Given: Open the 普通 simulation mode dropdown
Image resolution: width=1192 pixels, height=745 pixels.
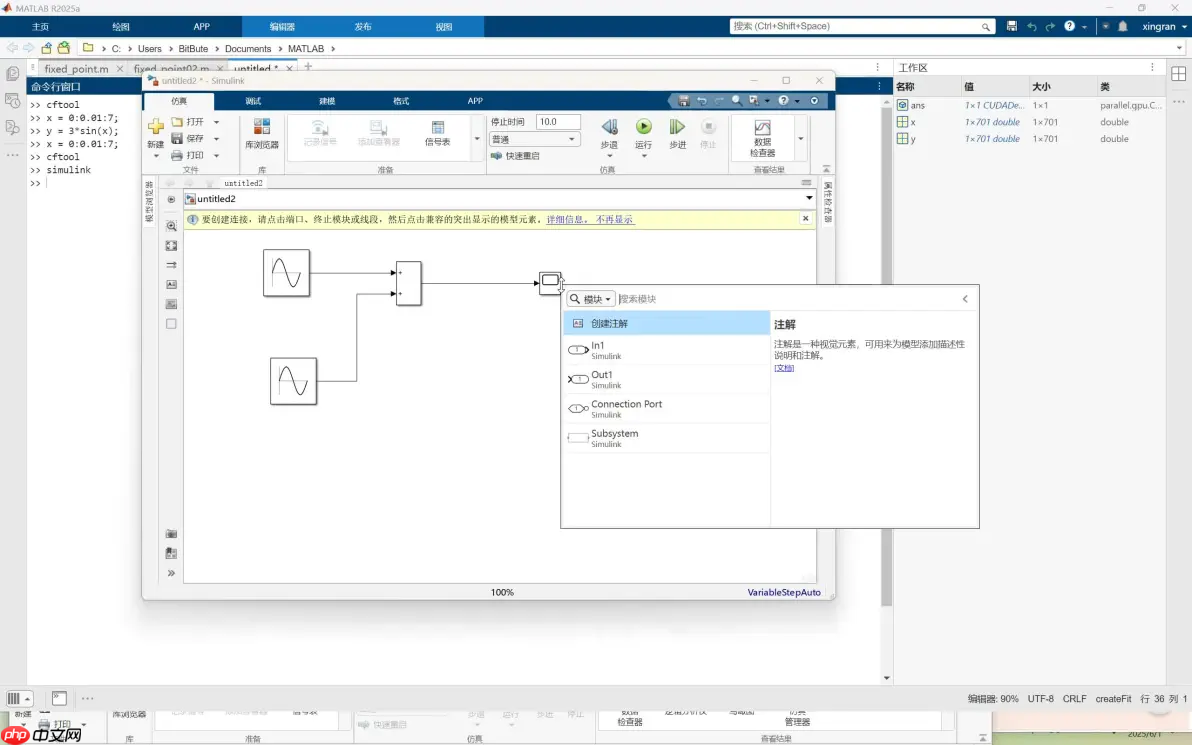Looking at the screenshot, I should (533, 139).
